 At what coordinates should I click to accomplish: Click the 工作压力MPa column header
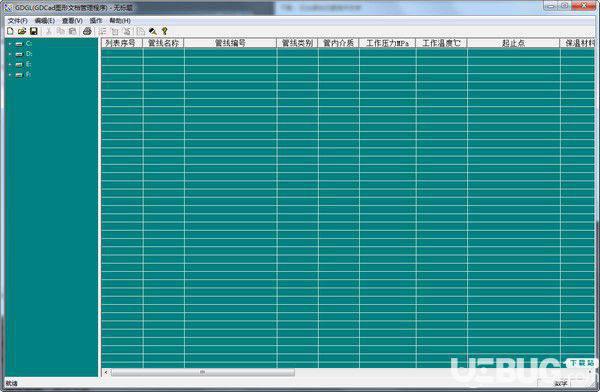tap(388, 43)
